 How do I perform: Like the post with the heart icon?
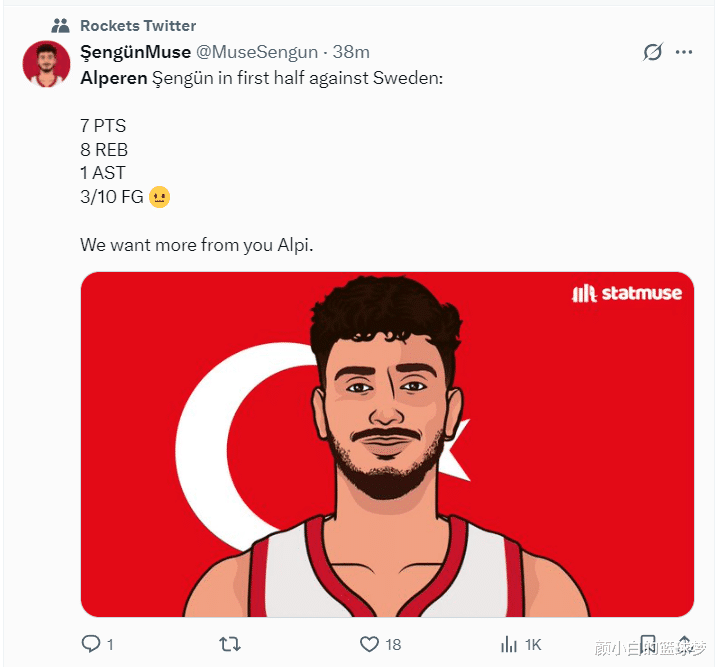(x=369, y=644)
